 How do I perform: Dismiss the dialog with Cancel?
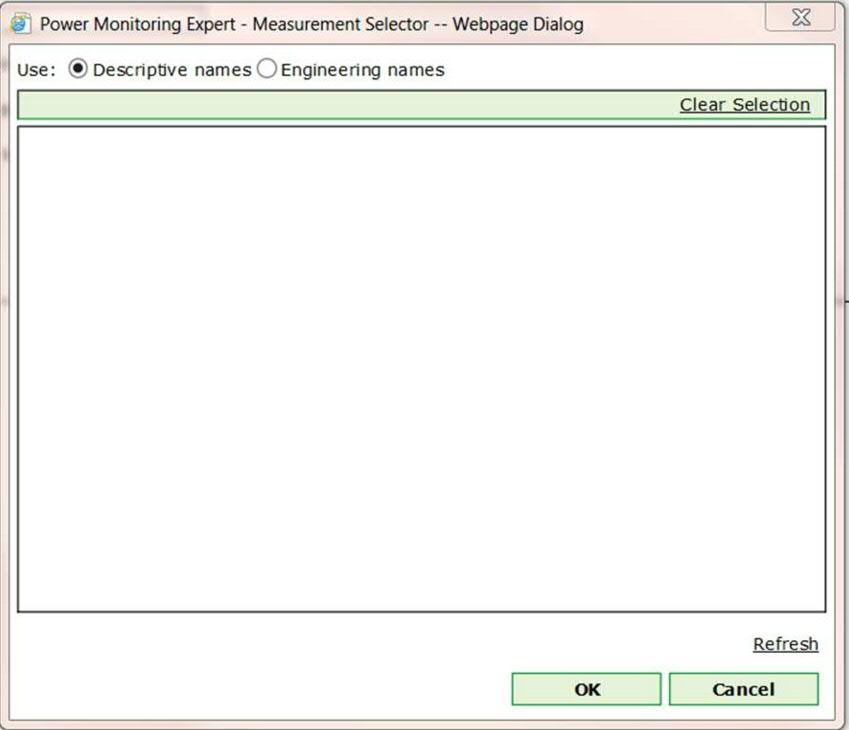click(x=743, y=689)
